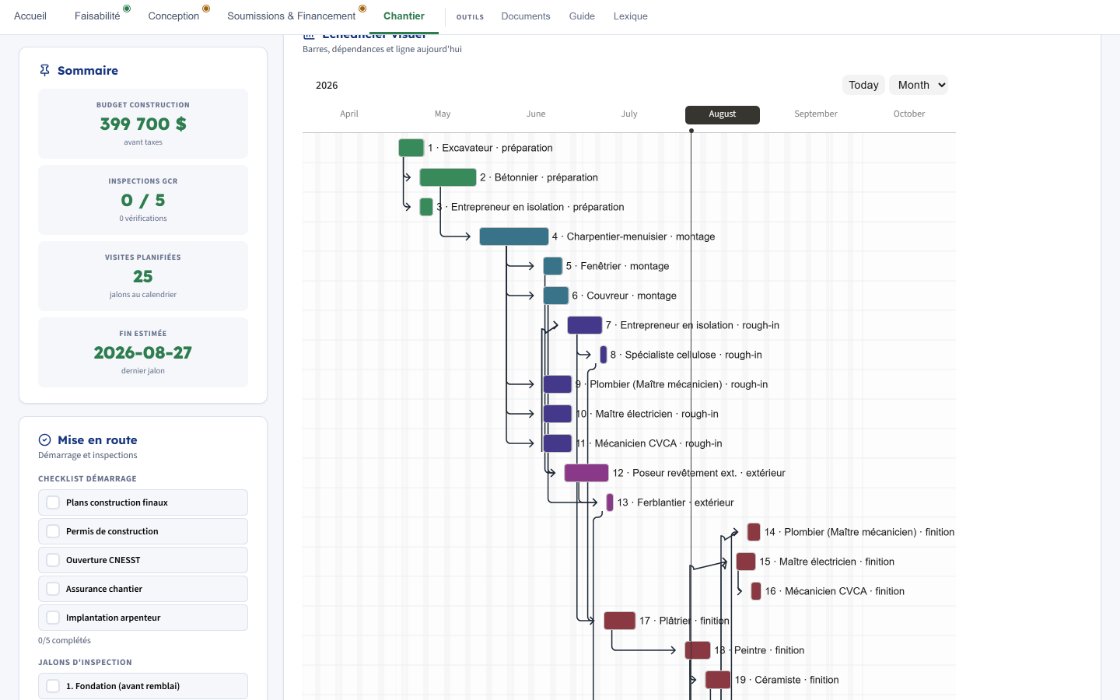Check Assurance chantier checkbox
Image resolution: width=1120 pixels, height=700 pixels.
pyautogui.click(x=53, y=589)
